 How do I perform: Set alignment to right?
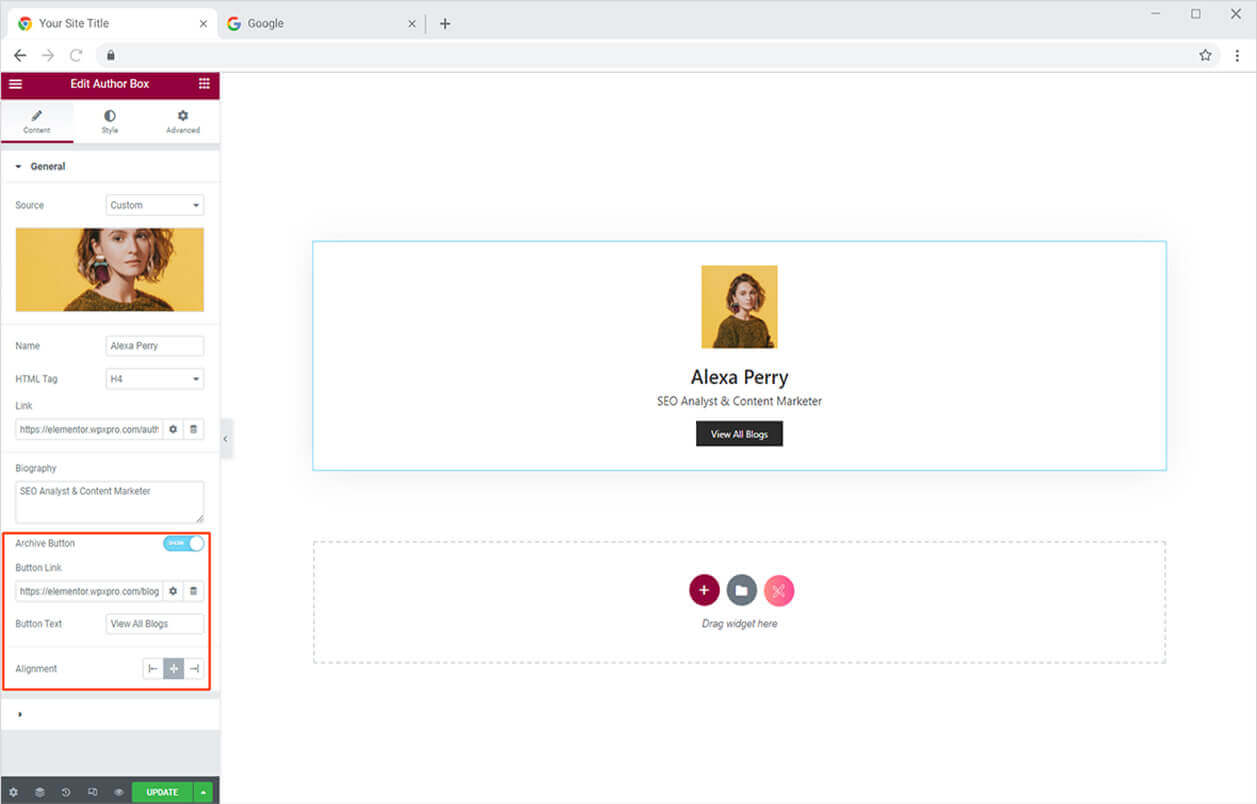tap(194, 669)
